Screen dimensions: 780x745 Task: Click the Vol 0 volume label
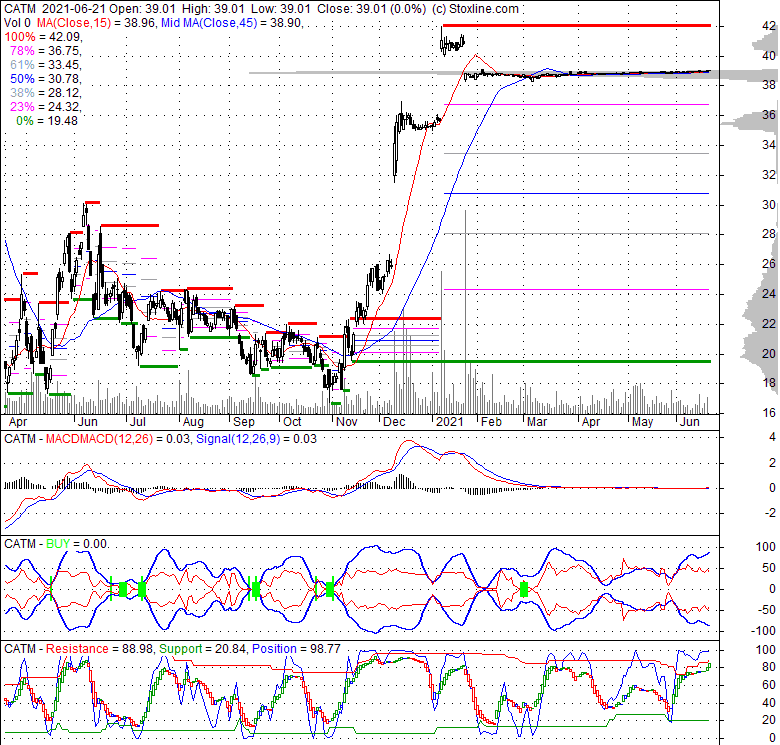[17, 23]
